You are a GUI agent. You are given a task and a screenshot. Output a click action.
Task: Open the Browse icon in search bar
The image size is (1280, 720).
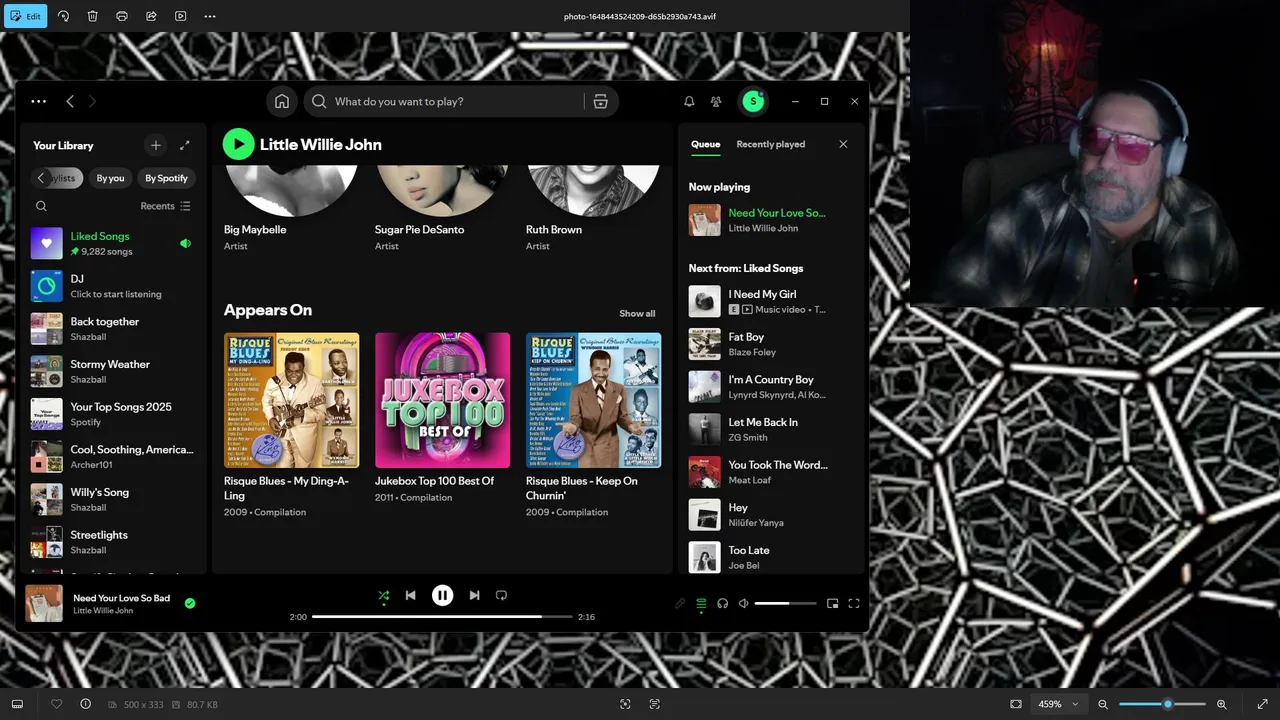pyautogui.click(x=600, y=101)
